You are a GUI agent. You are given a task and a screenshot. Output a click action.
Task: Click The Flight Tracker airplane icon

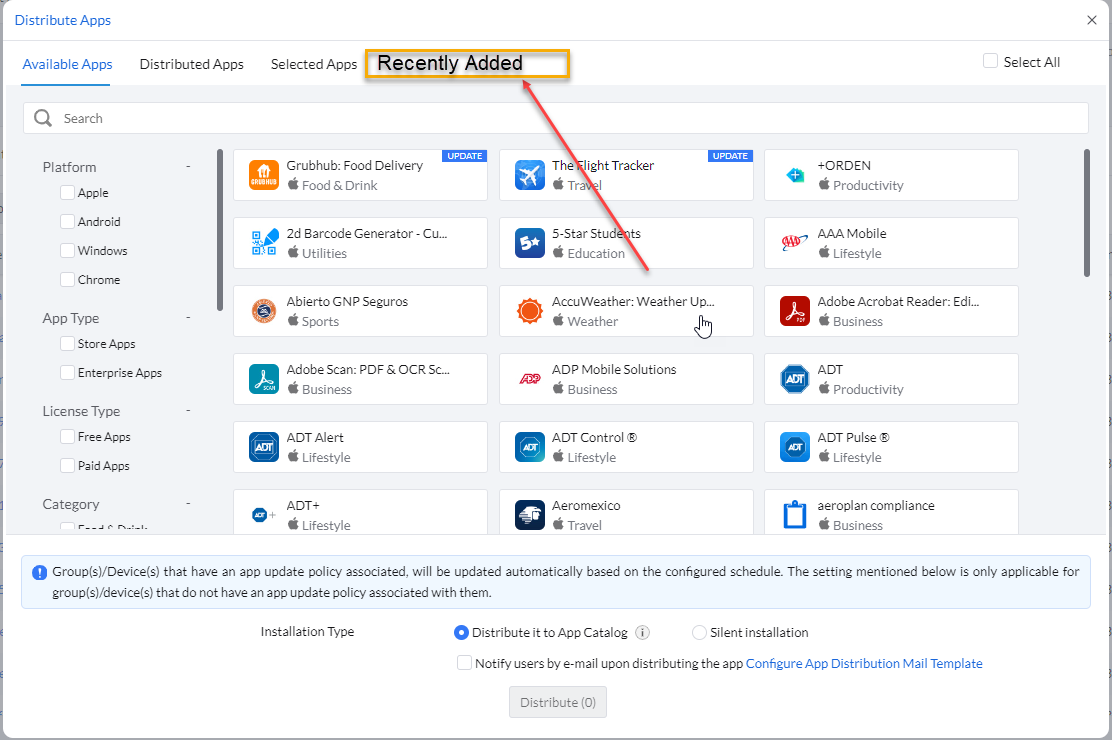[x=530, y=175]
